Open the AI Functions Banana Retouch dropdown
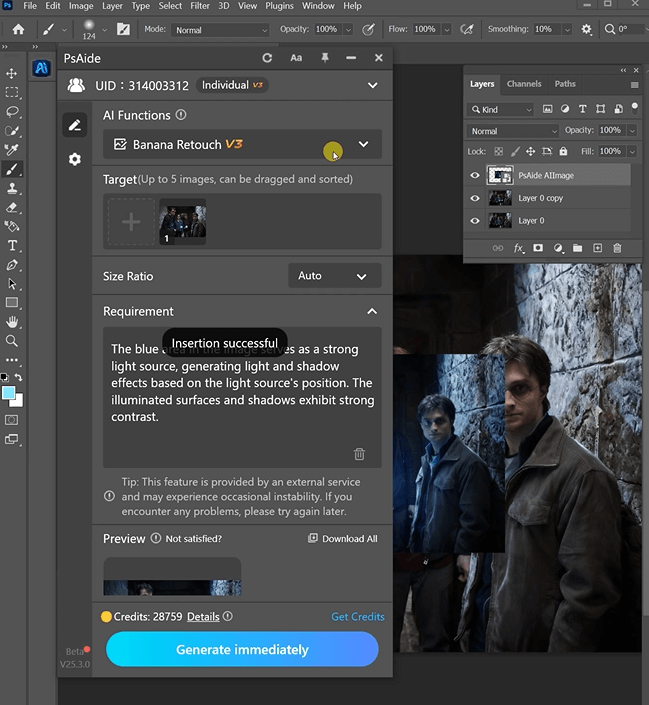Viewport: 649px width, 705px height. click(x=242, y=144)
